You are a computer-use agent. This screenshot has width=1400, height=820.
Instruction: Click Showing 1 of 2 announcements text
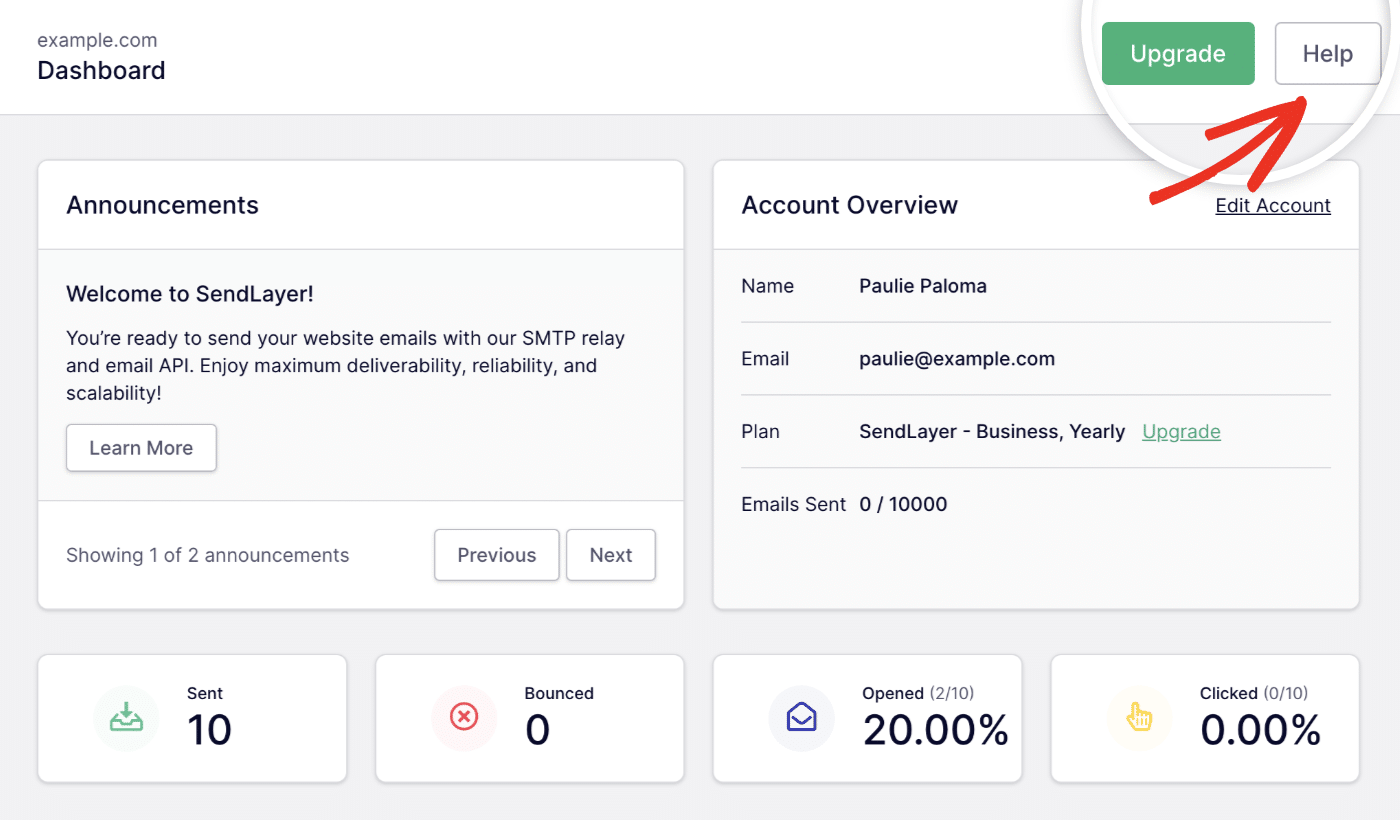(207, 555)
